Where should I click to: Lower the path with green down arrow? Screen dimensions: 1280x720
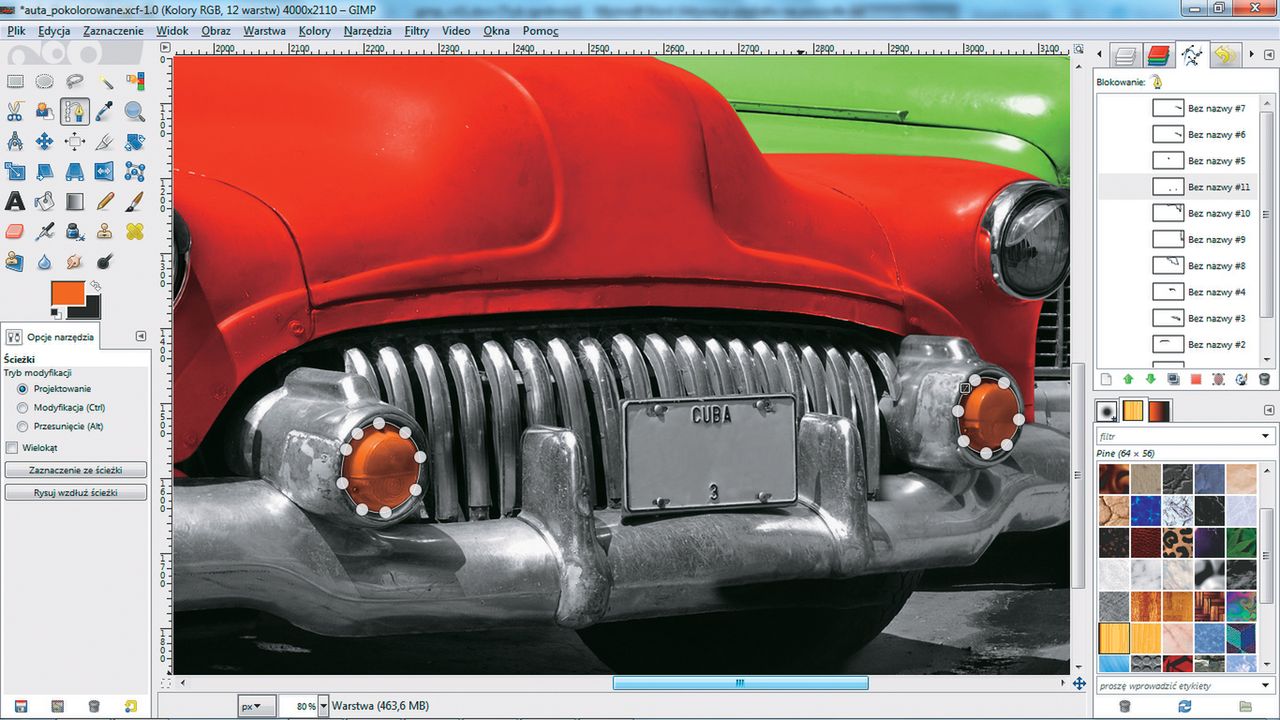[x=1150, y=379]
